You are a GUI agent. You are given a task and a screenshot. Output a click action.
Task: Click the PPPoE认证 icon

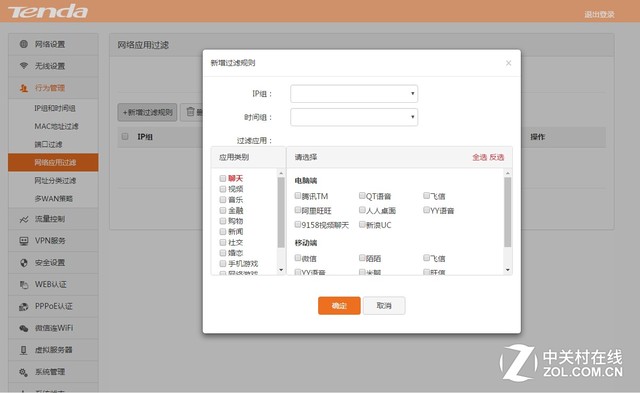24,306
